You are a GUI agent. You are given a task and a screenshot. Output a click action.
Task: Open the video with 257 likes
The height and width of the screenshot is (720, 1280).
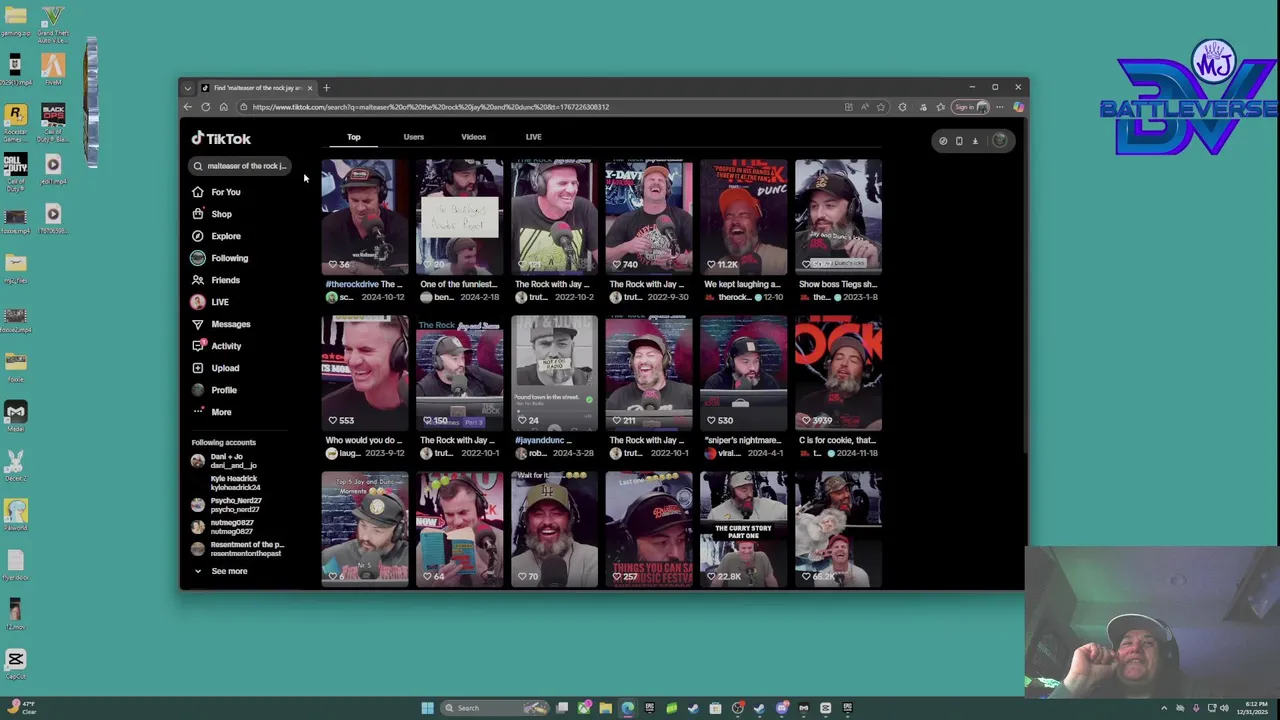649,529
